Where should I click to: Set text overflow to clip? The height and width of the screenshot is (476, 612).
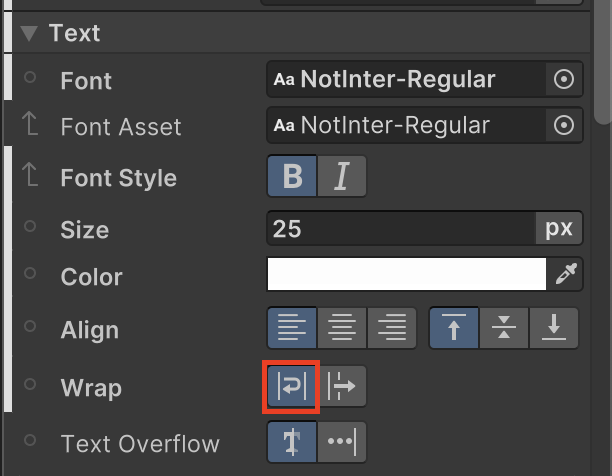point(292,443)
